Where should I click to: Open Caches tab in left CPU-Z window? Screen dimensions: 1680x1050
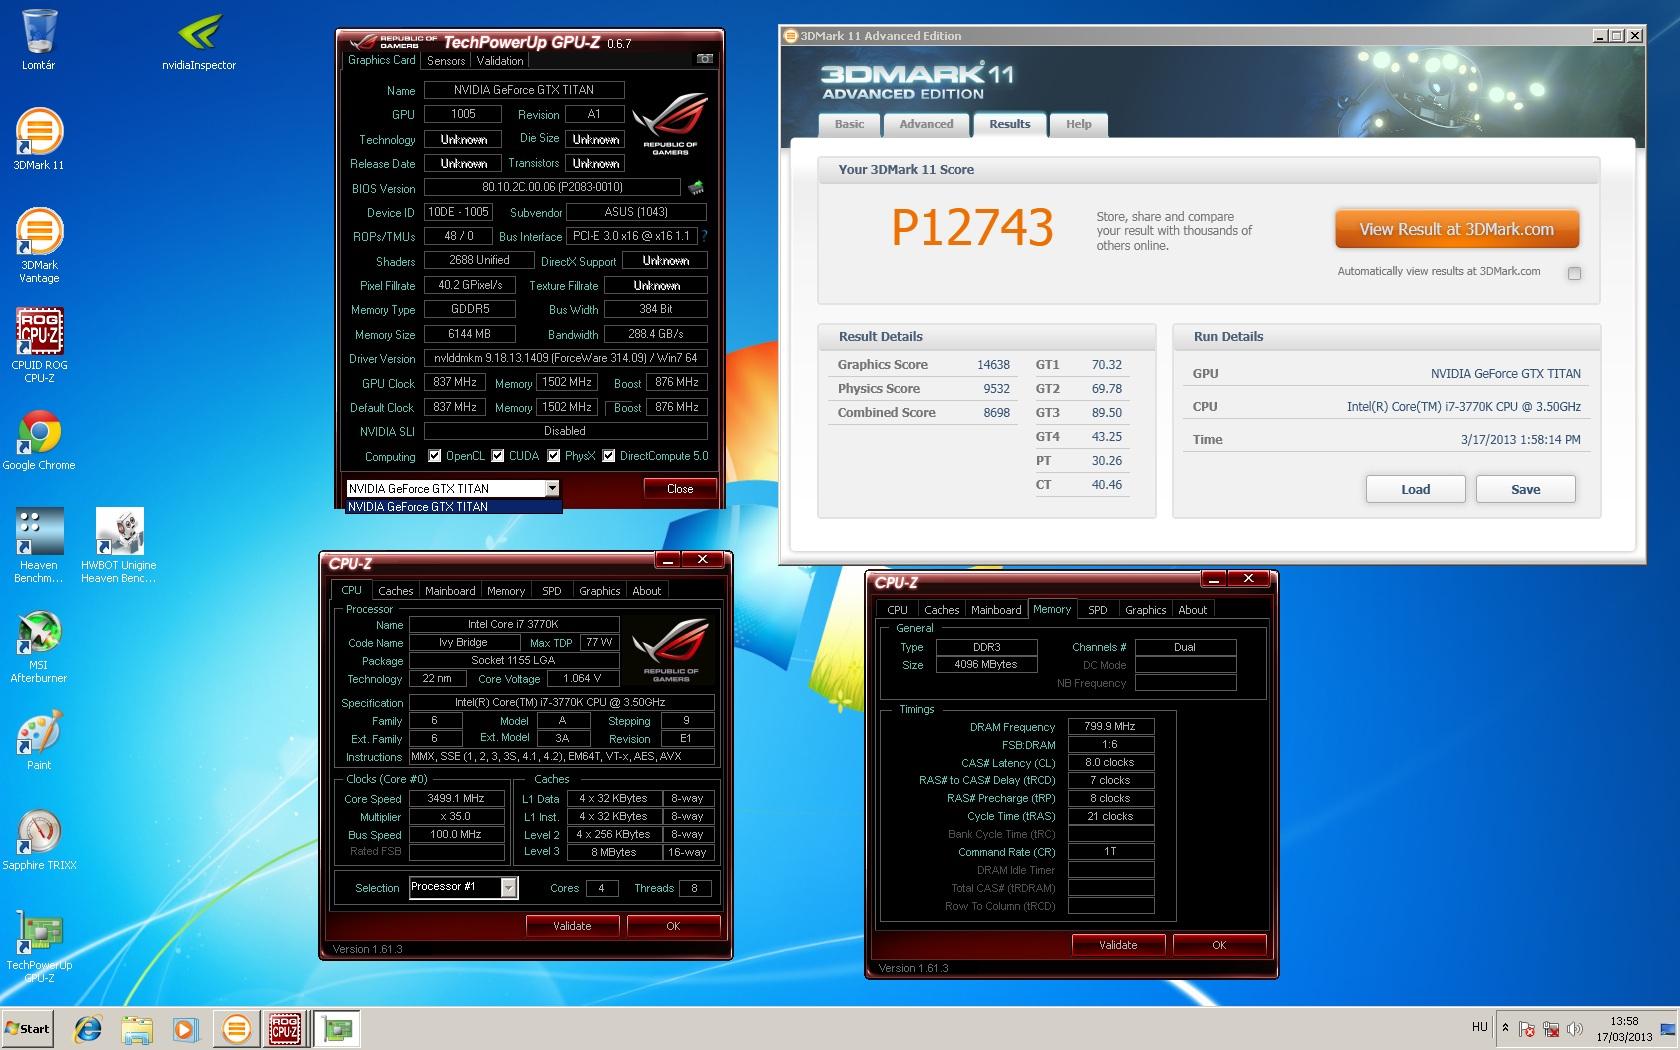(x=395, y=591)
